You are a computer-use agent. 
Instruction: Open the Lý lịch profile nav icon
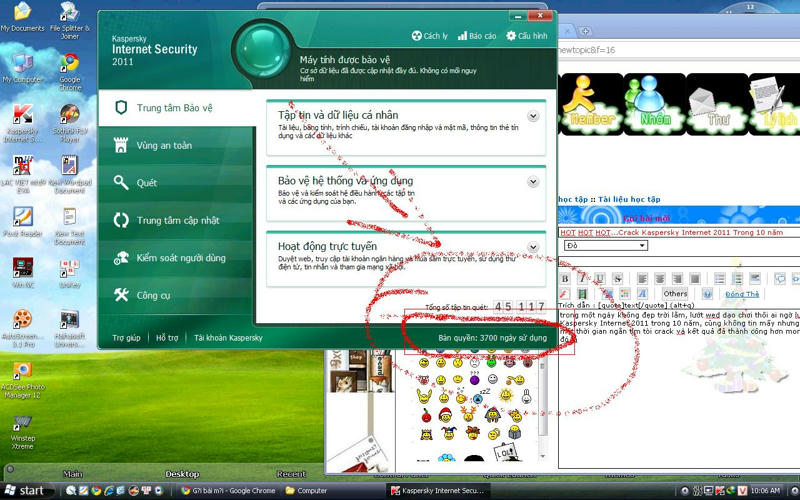[774, 104]
